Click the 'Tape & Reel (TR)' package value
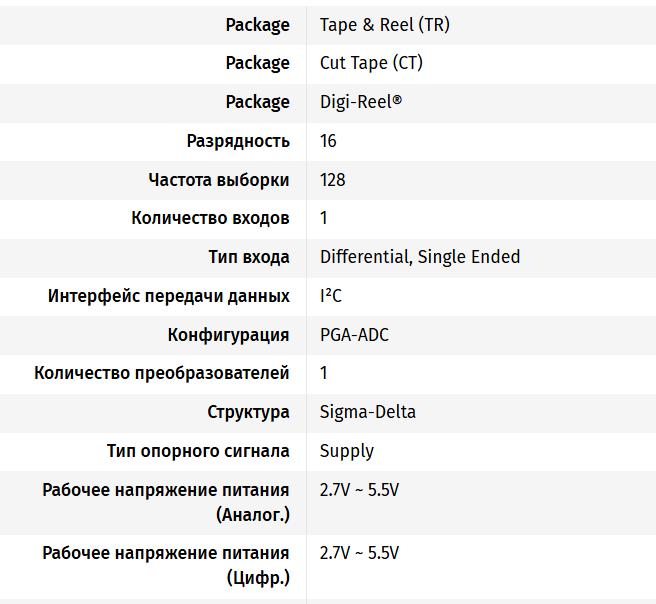This screenshot has height=604, width=656. click(384, 25)
